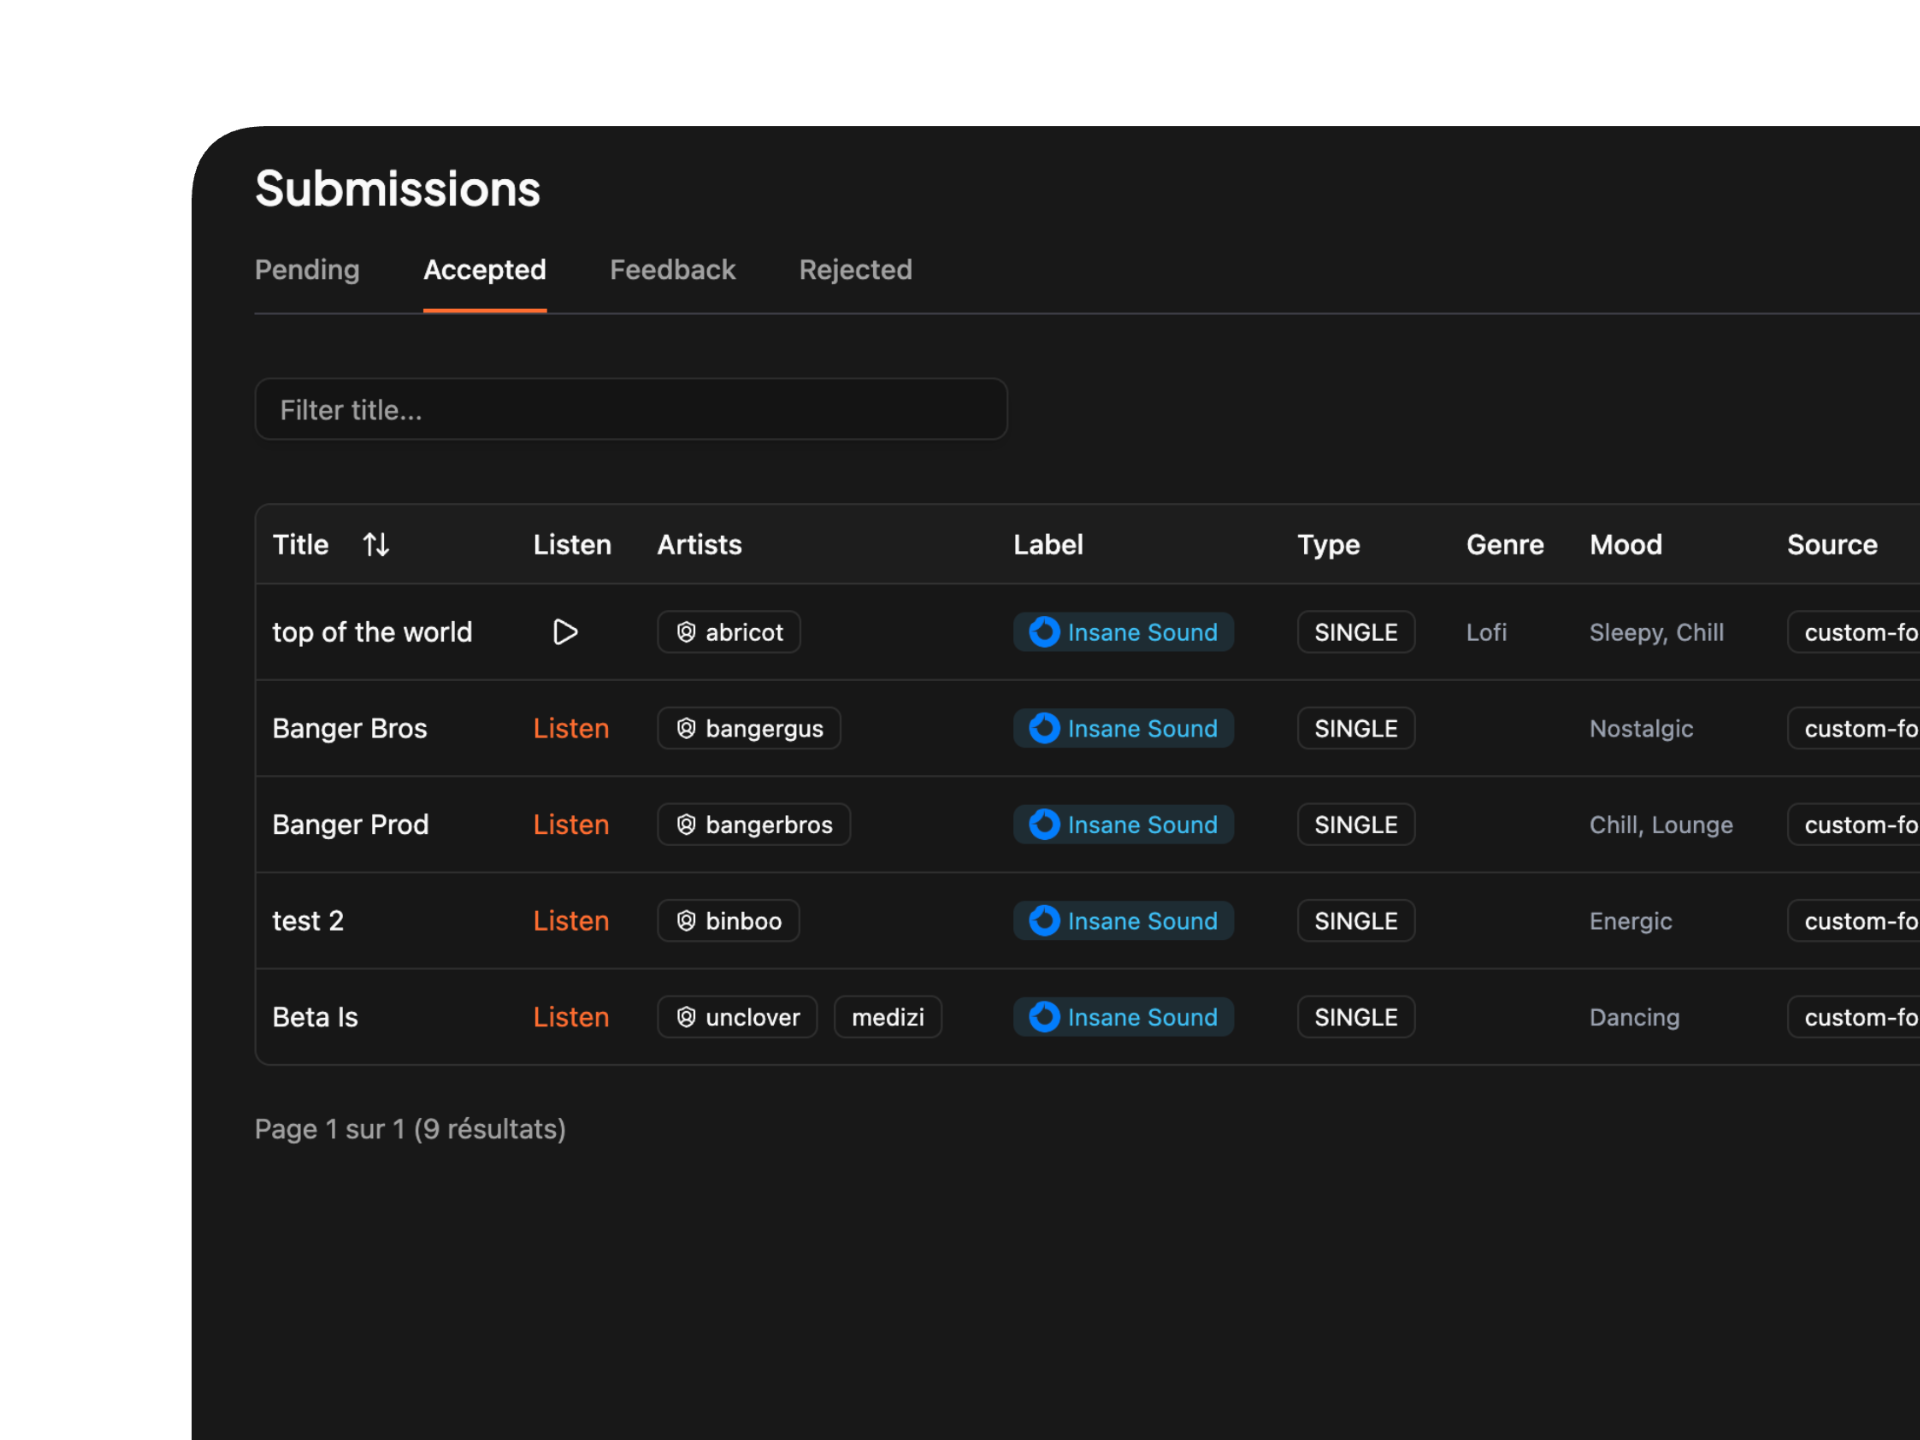Click Insane Sound logo in the Beta Is row
The image size is (1920, 1440).
pyautogui.click(x=1044, y=1017)
